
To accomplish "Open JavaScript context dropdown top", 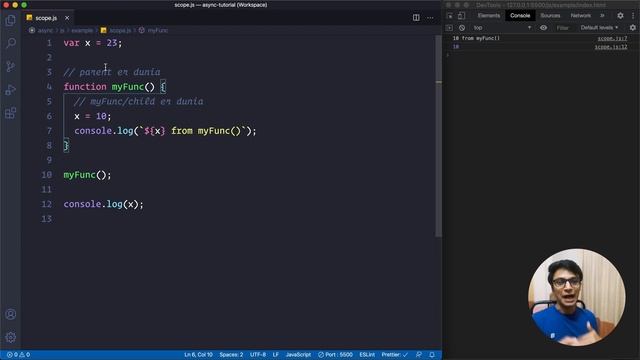I will (x=502, y=28).
